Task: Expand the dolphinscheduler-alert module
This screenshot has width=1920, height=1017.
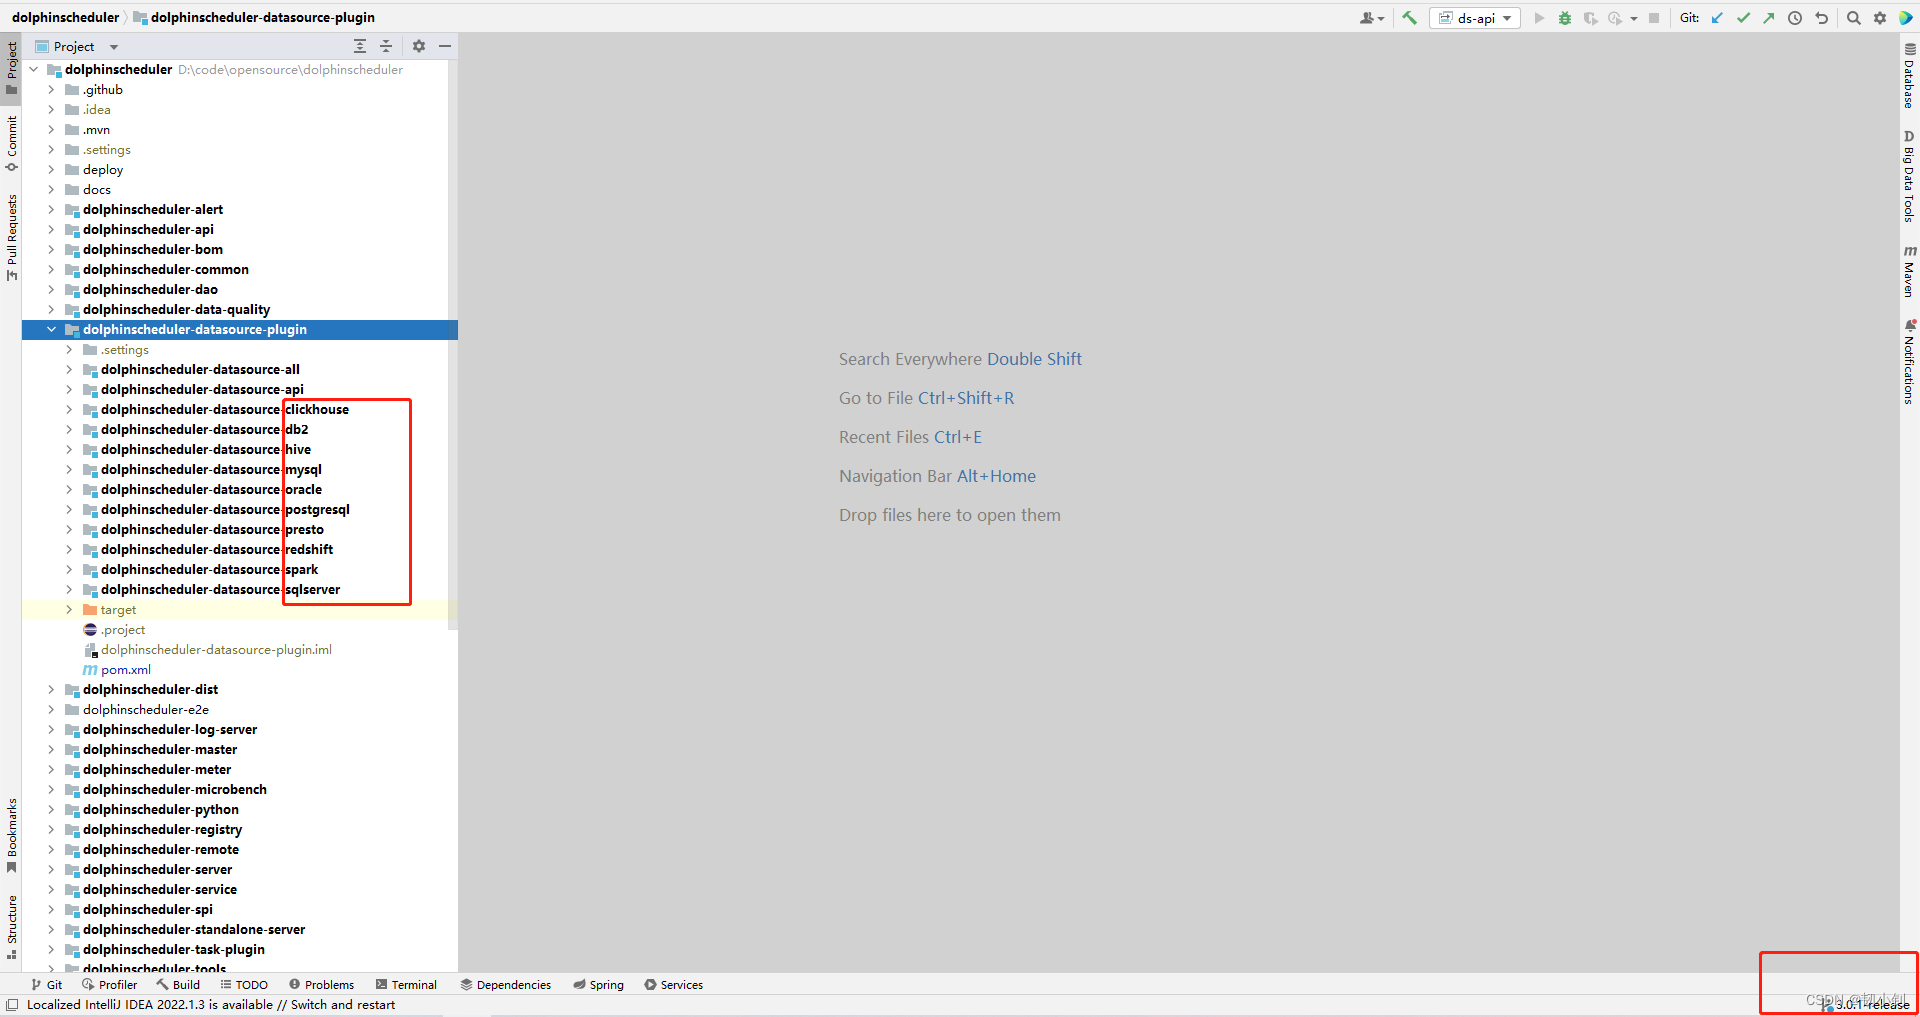Action: 51,210
